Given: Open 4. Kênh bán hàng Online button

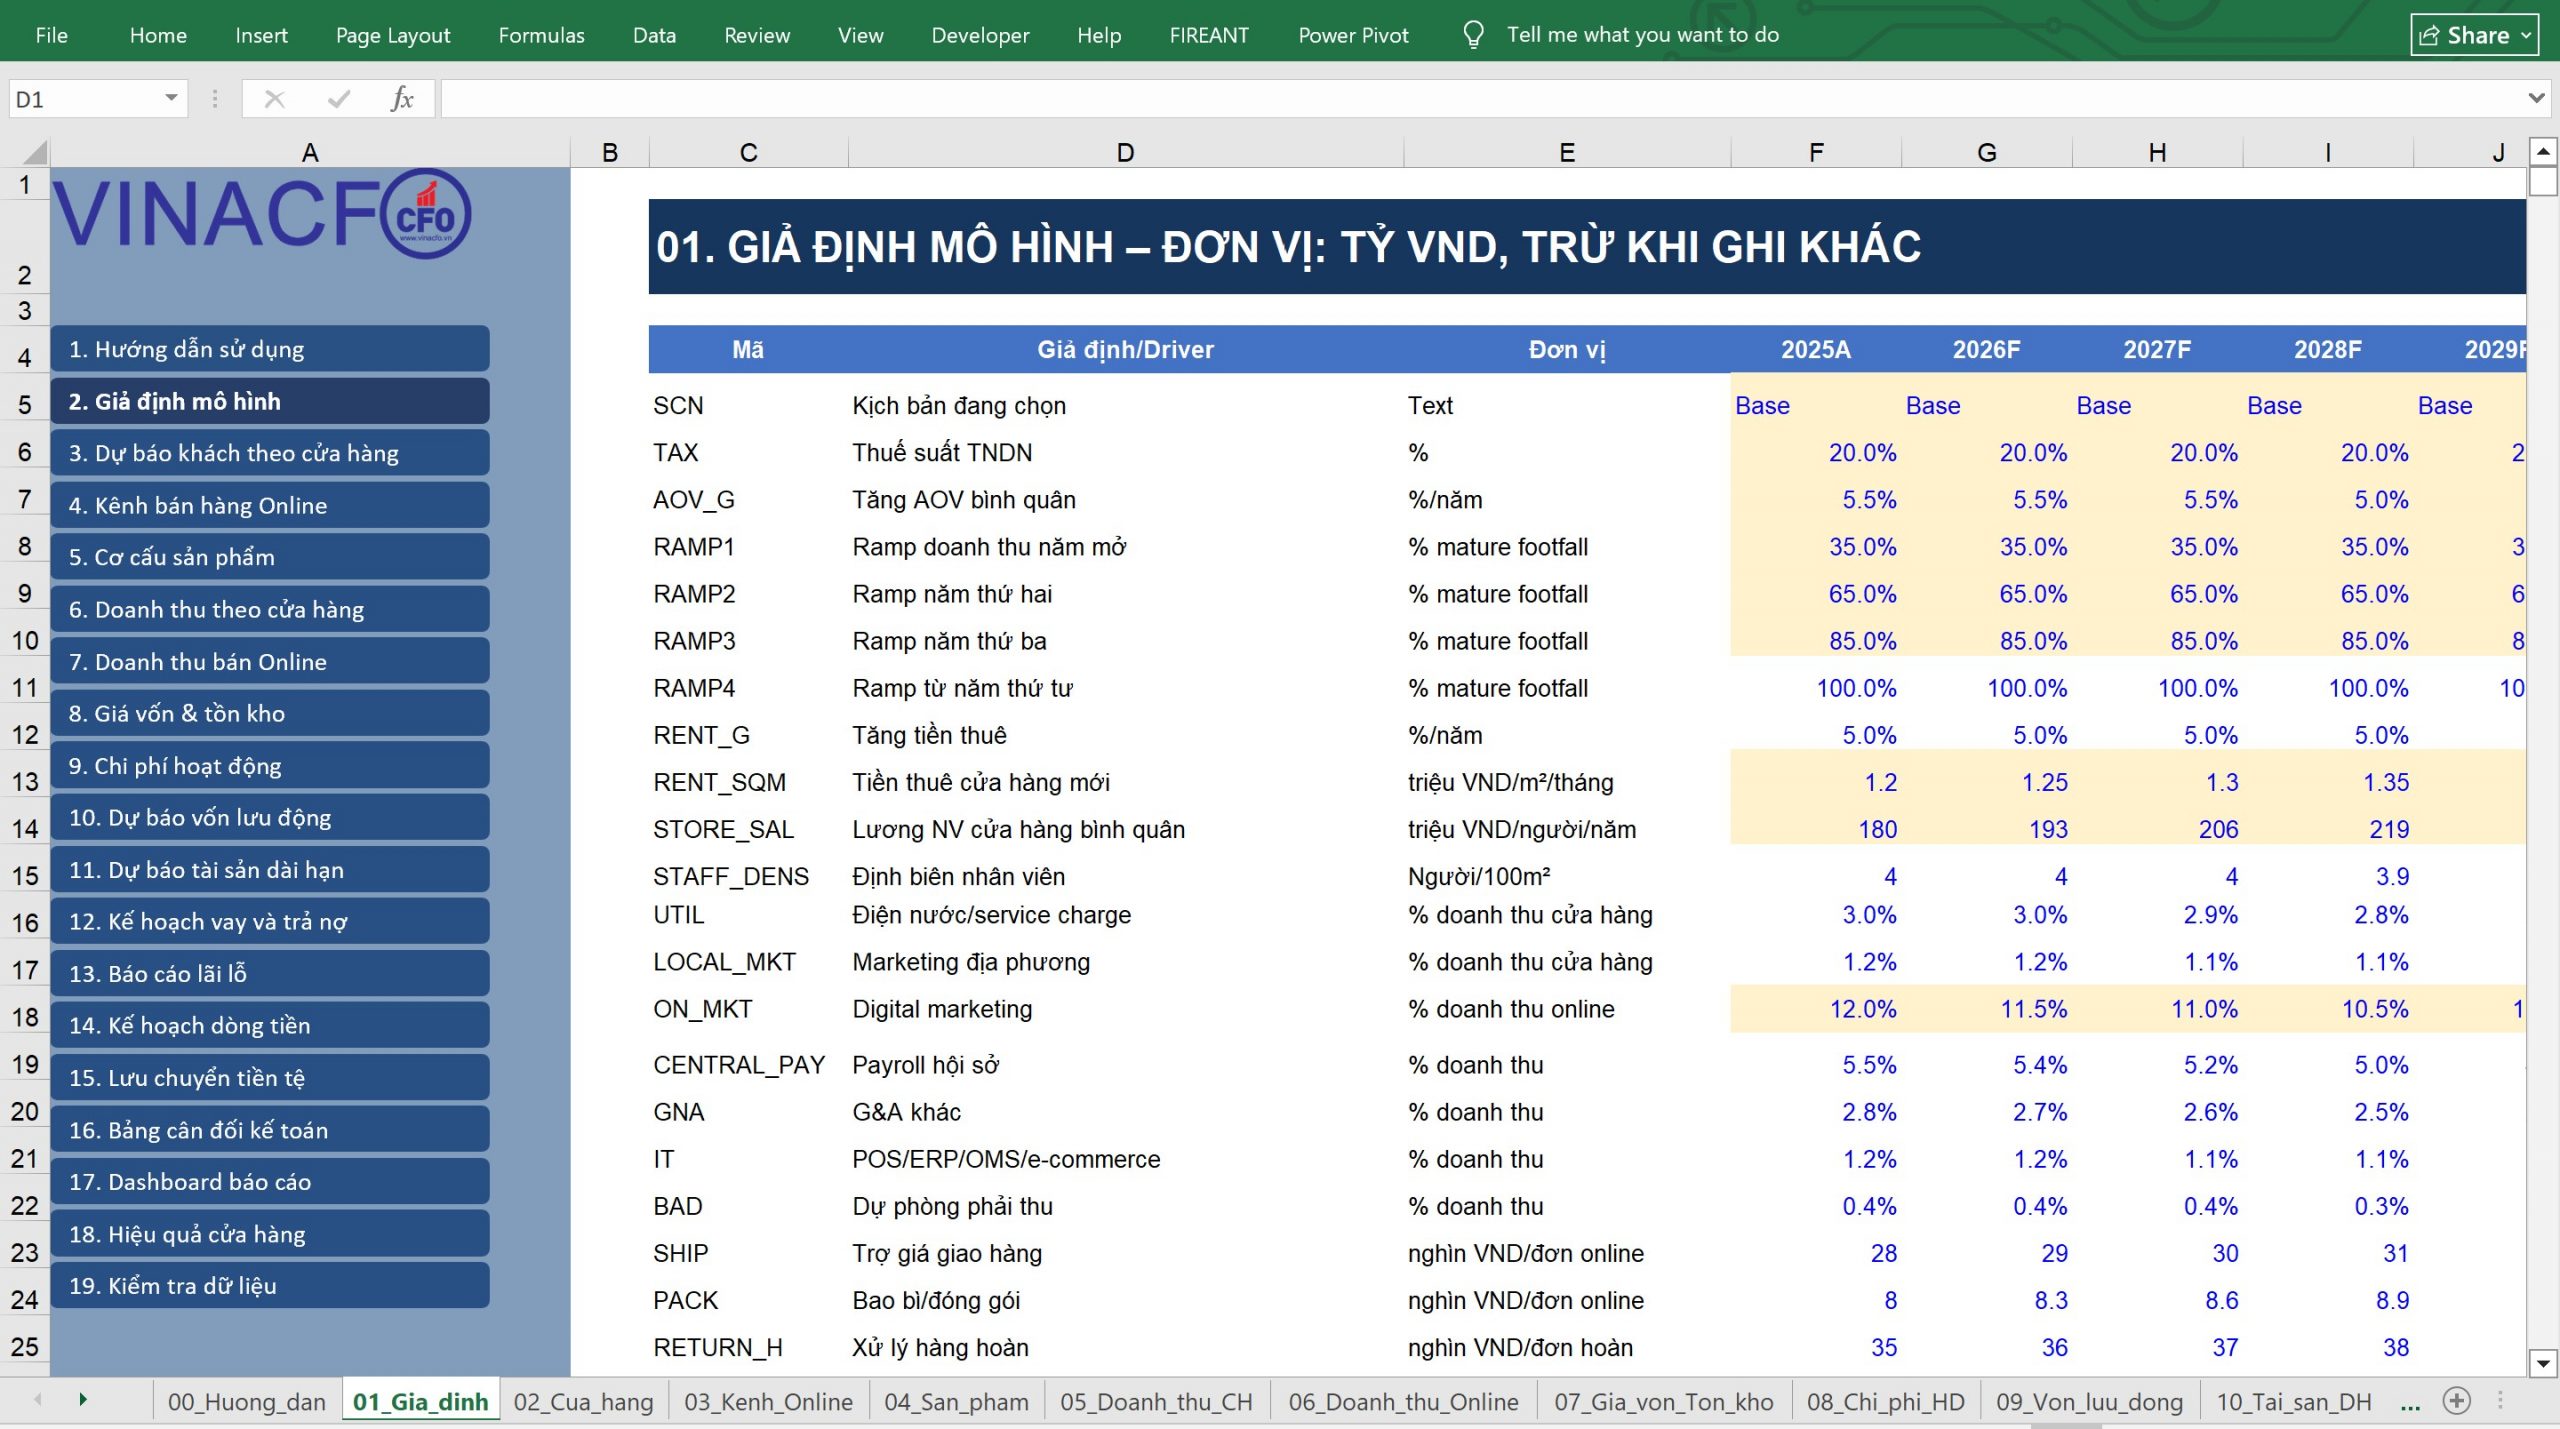Looking at the screenshot, I should click(270, 505).
